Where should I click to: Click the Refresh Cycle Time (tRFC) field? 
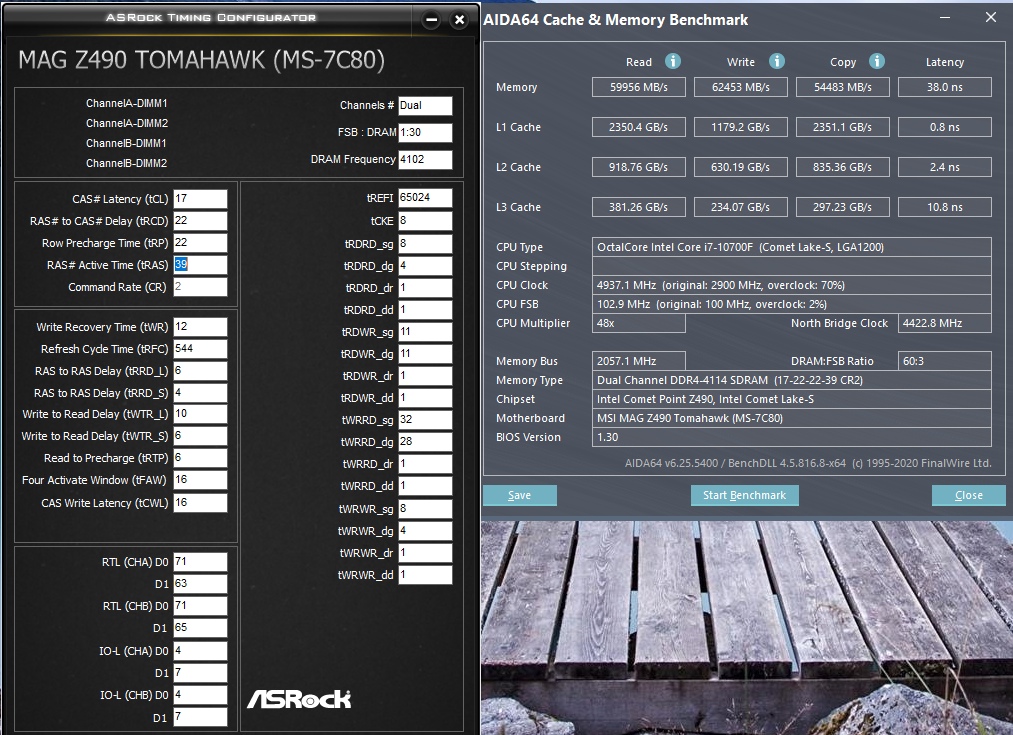pyautogui.click(x=200, y=349)
